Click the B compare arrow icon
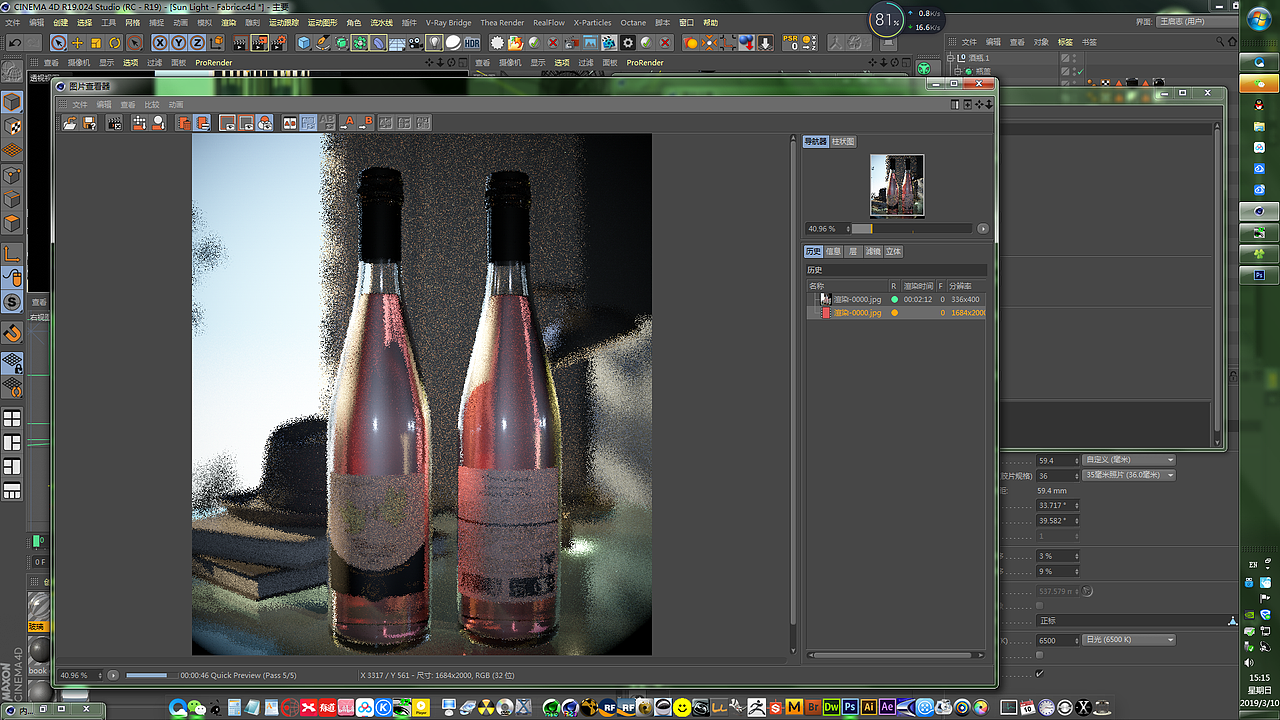Image resolution: width=1280 pixels, height=720 pixels. (x=366, y=123)
